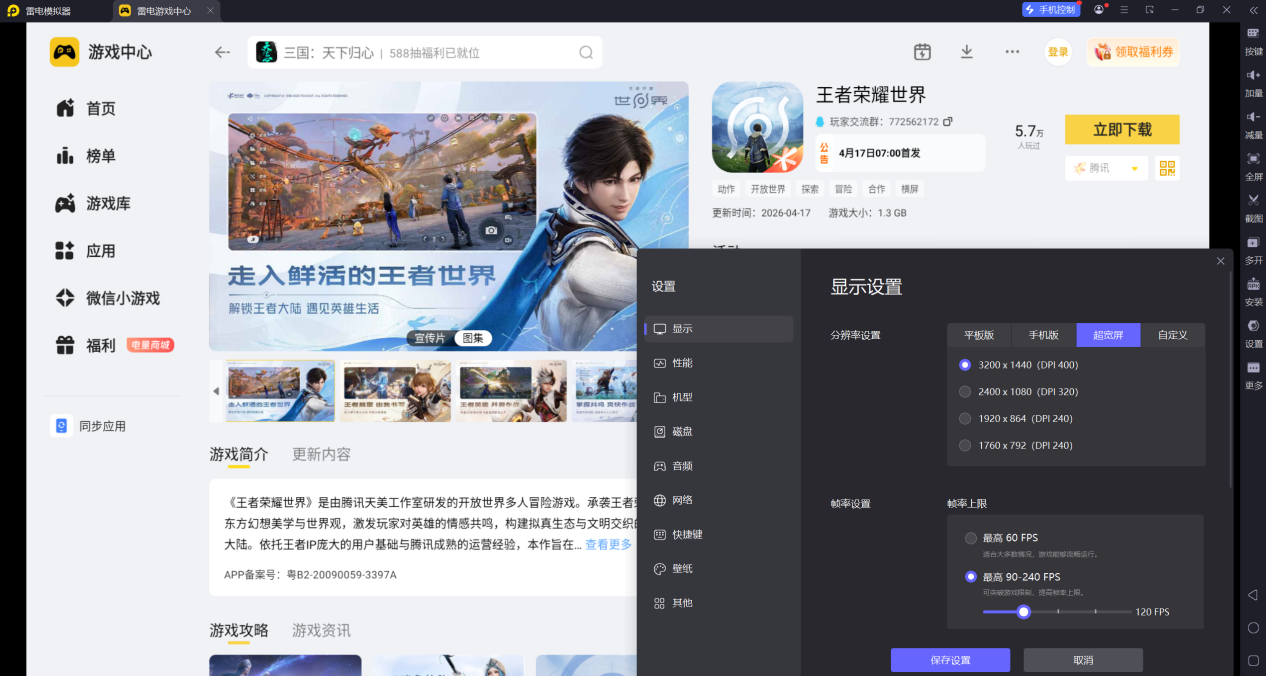Click 立即下载 download button
Screen dimensions: 1266x676
(1122, 130)
